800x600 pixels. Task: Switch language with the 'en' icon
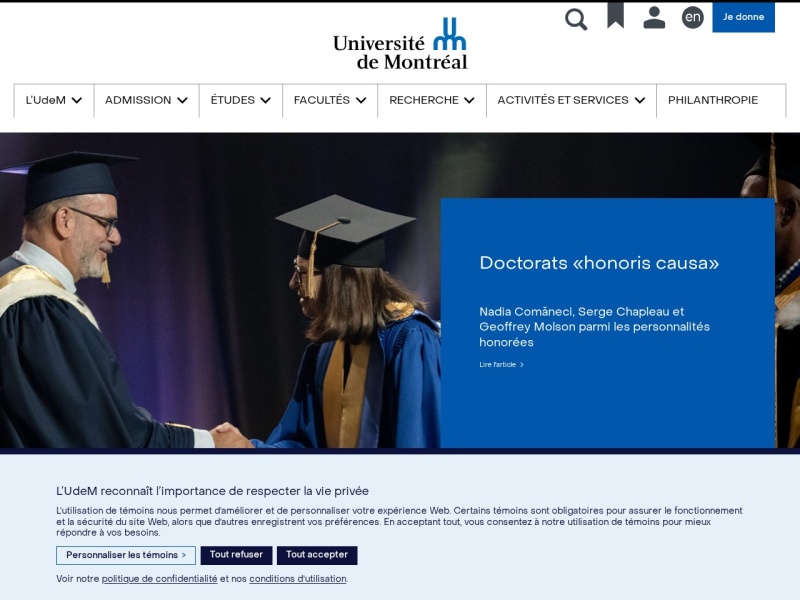point(692,17)
